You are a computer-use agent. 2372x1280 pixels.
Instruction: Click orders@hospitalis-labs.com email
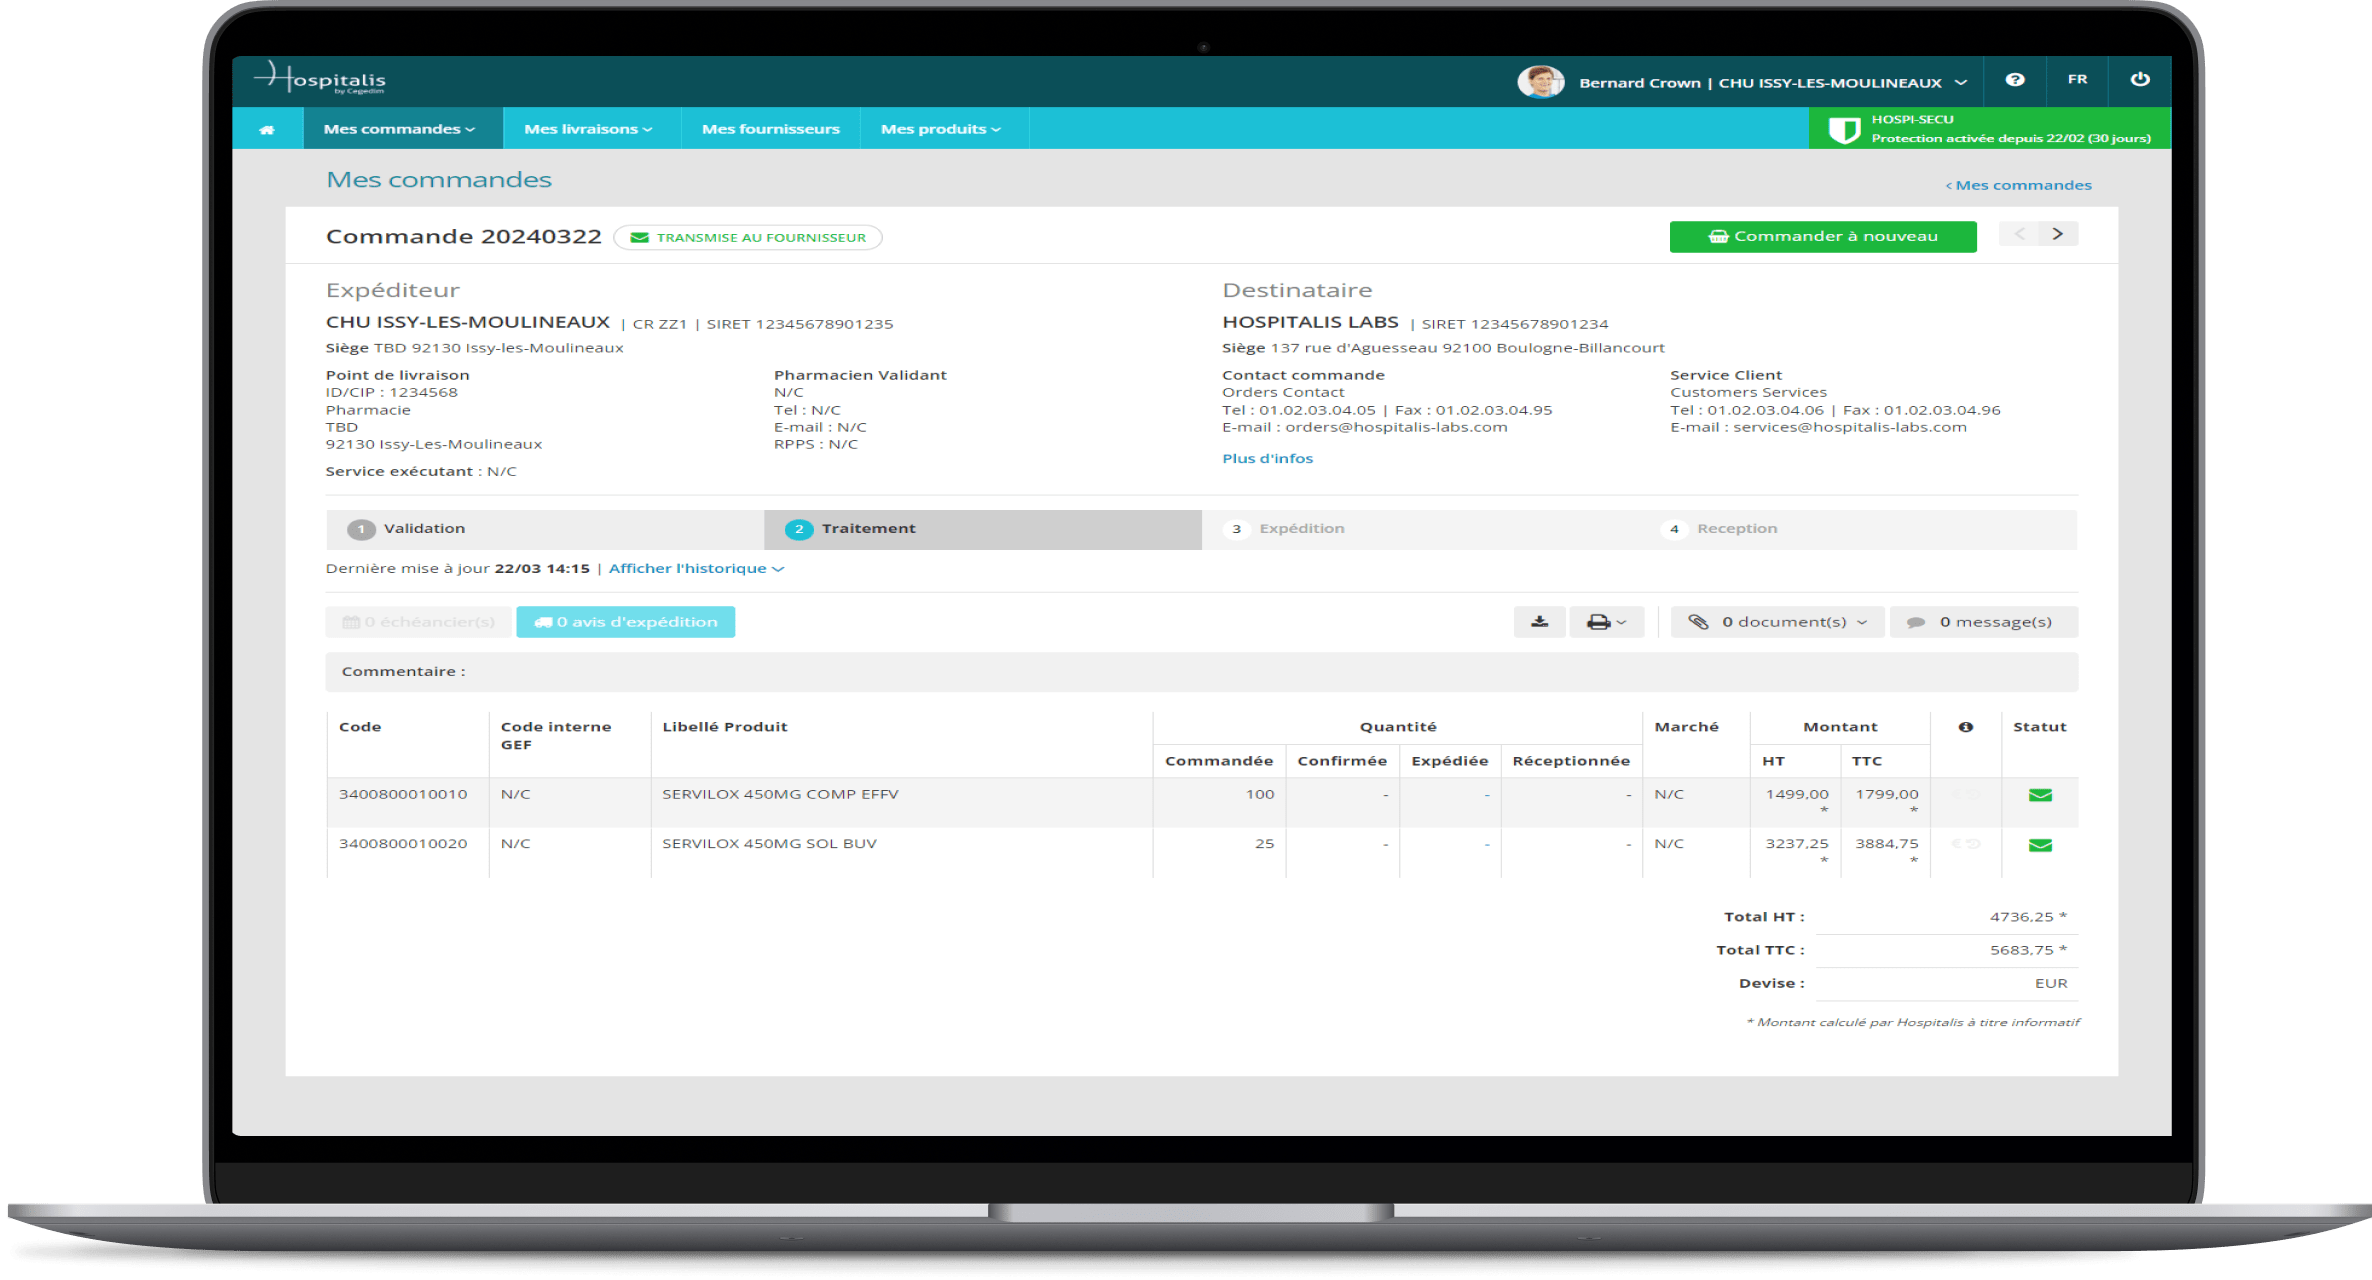[1396, 427]
